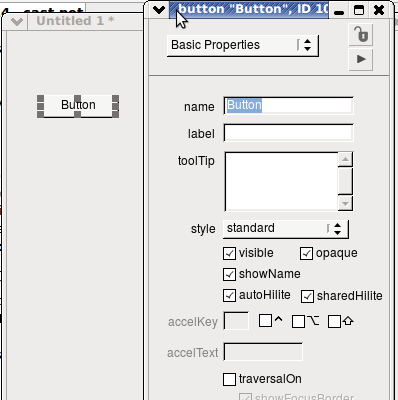Click the accelKey input box

tap(236, 321)
